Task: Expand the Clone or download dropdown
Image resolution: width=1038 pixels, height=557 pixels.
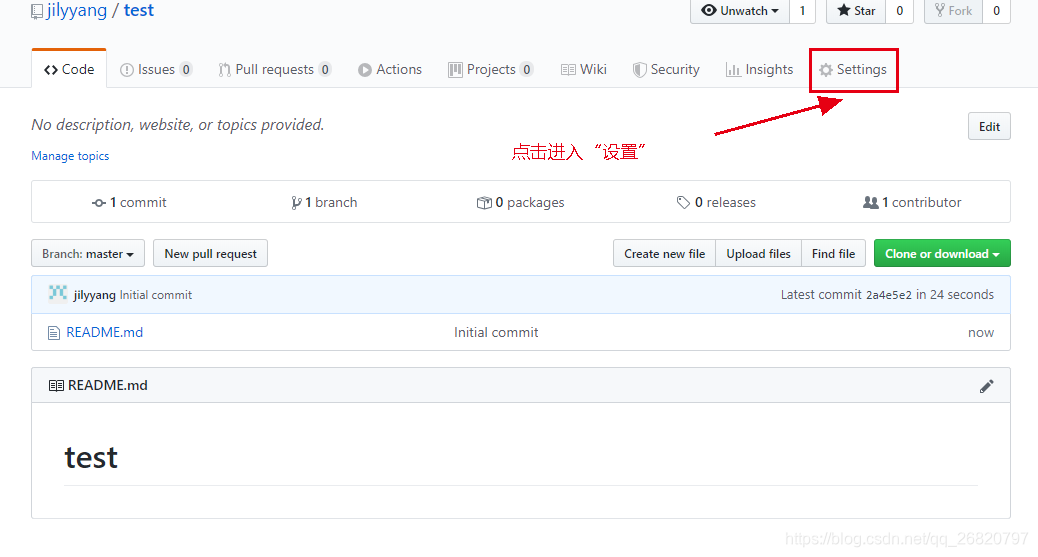Action: (x=942, y=254)
